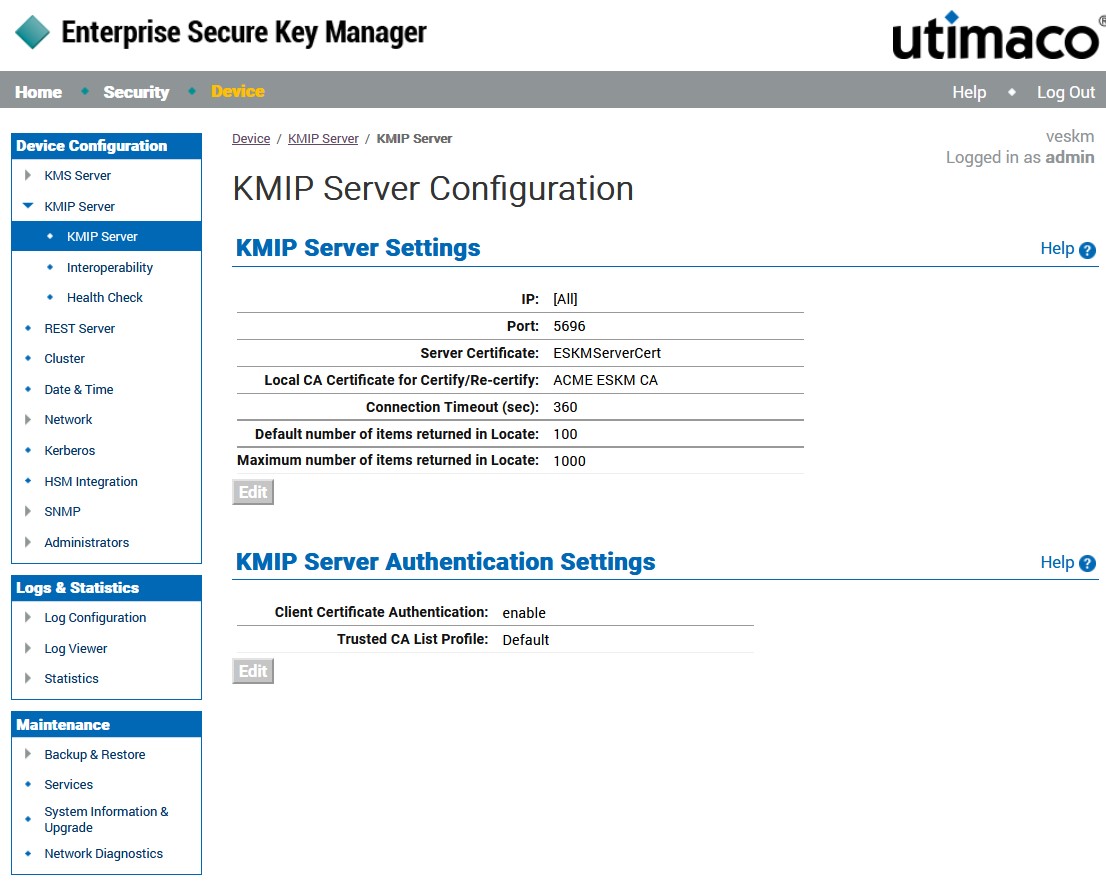Open Services in sidebar
Image resolution: width=1106 pixels, height=885 pixels.
point(68,784)
